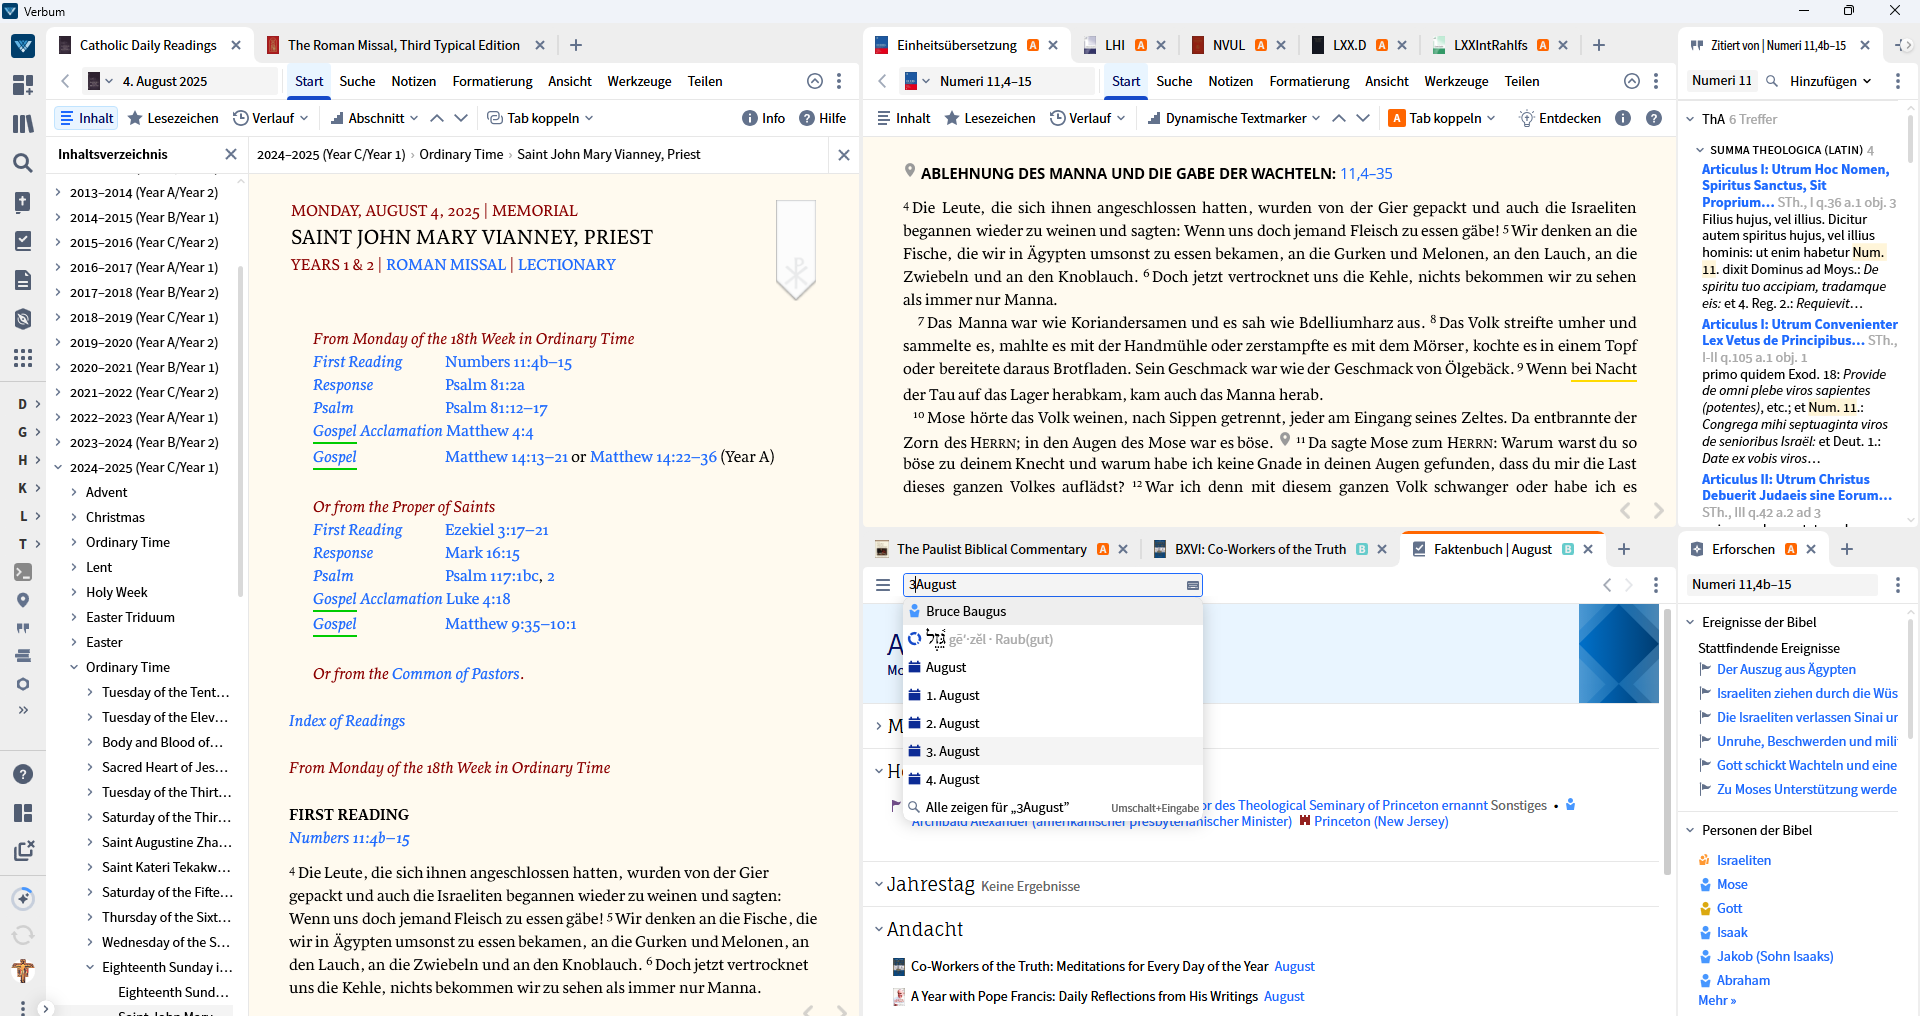Click the Hilfe help icon in left panel
Screen dimensions: 1920x1016
(822, 118)
